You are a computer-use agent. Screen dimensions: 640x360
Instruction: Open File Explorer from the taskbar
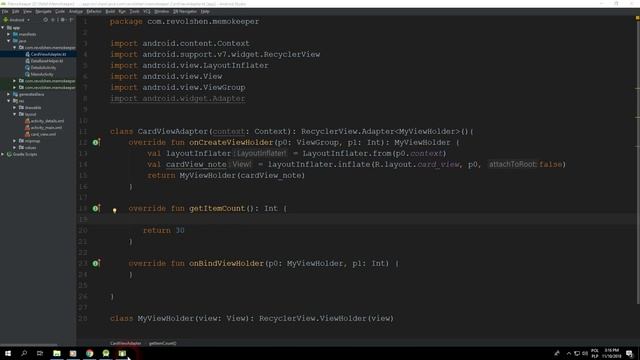click(57, 353)
